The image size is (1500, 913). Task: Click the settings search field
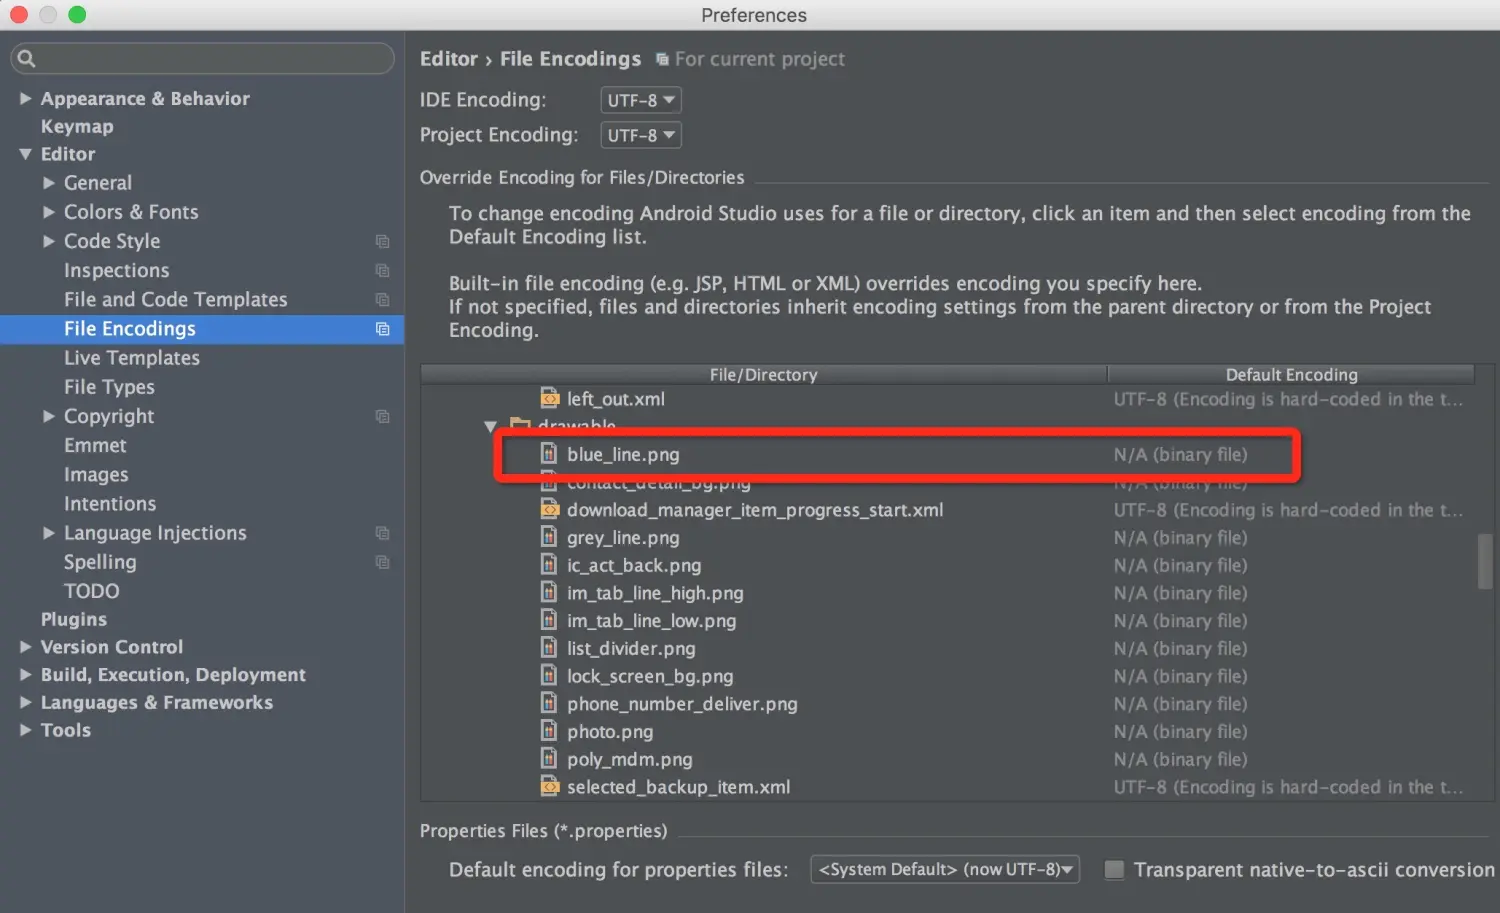(x=202, y=58)
